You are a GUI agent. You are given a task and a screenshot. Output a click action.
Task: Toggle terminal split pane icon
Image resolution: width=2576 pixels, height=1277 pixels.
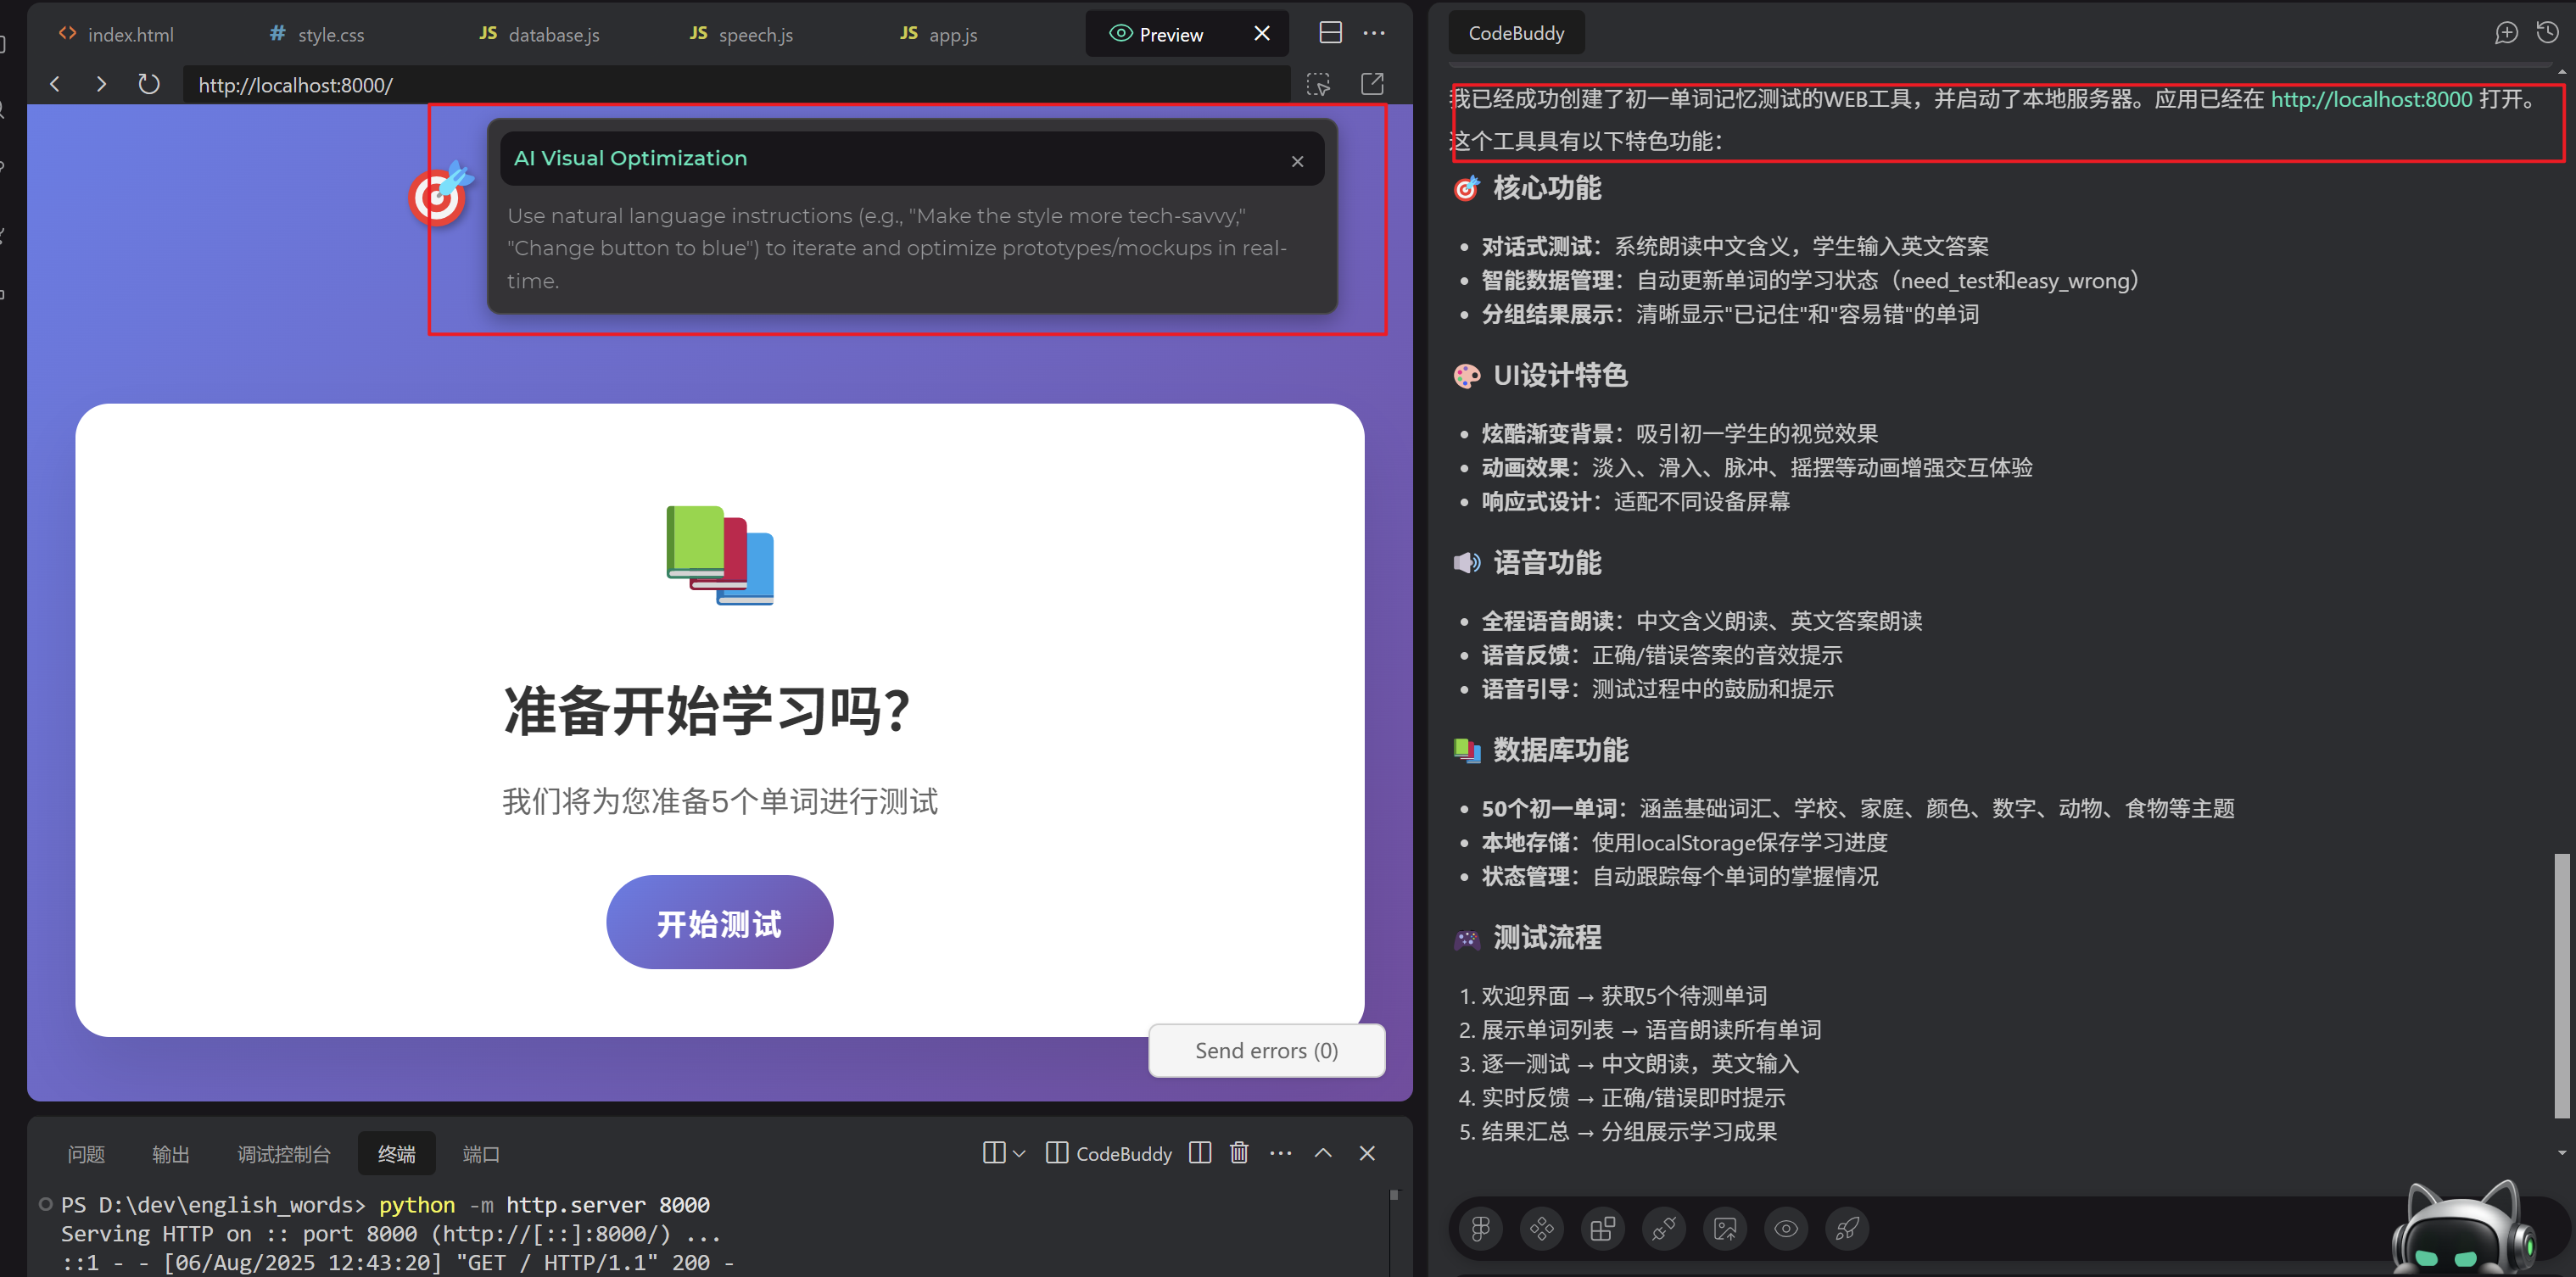point(1200,1153)
